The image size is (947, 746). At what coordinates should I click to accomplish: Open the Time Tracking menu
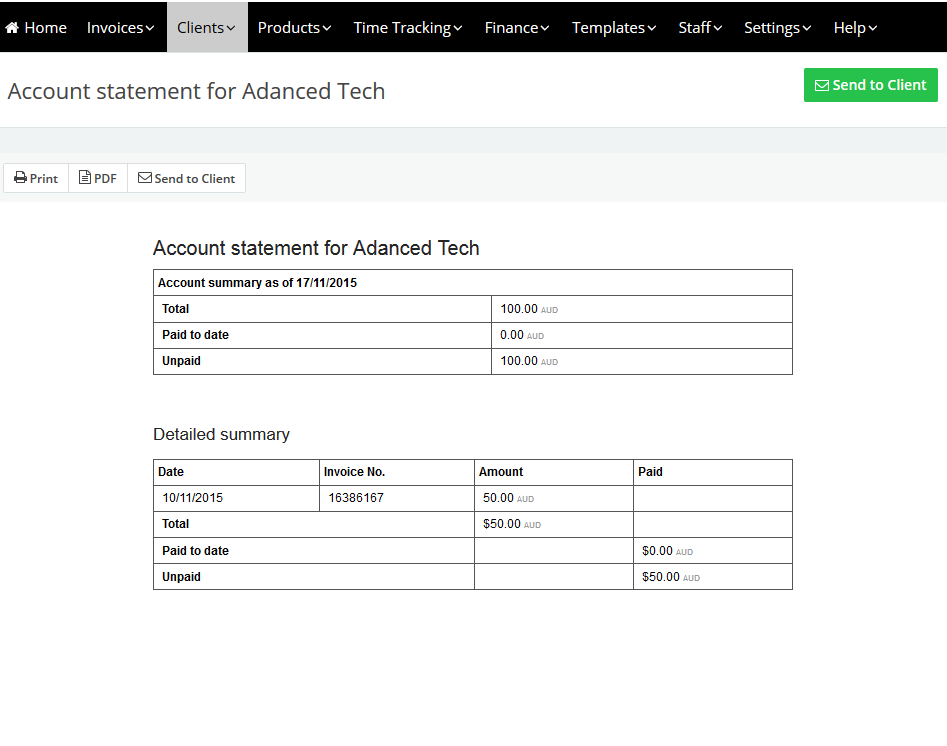(407, 28)
